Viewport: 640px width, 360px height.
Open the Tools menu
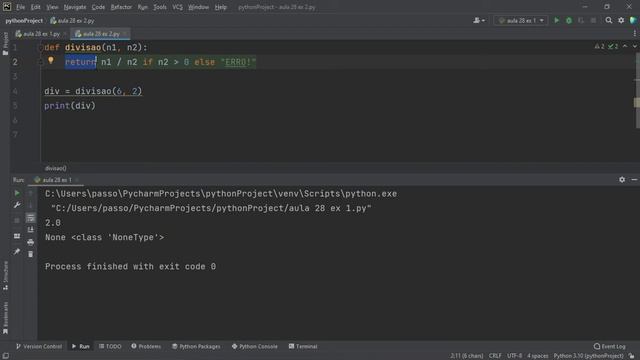(160, 7)
